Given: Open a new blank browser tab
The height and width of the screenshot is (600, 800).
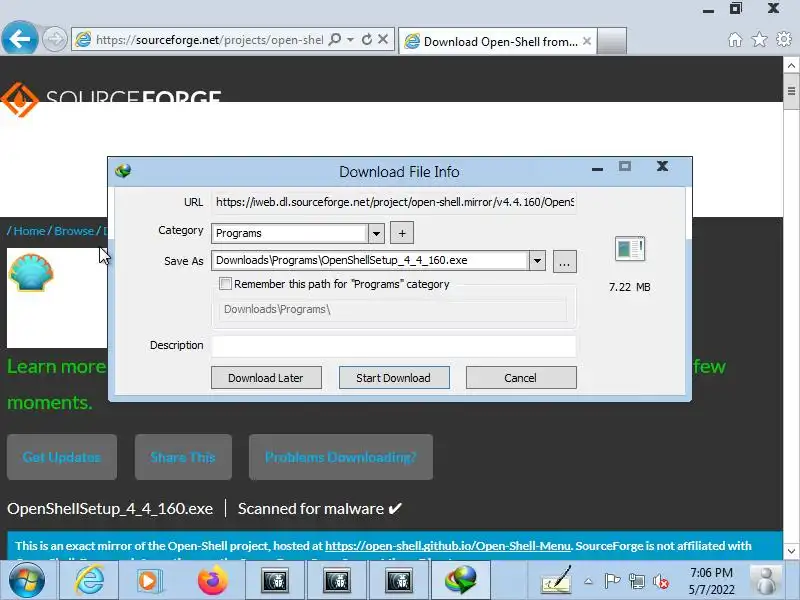Looking at the screenshot, I should click(x=612, y=41).
